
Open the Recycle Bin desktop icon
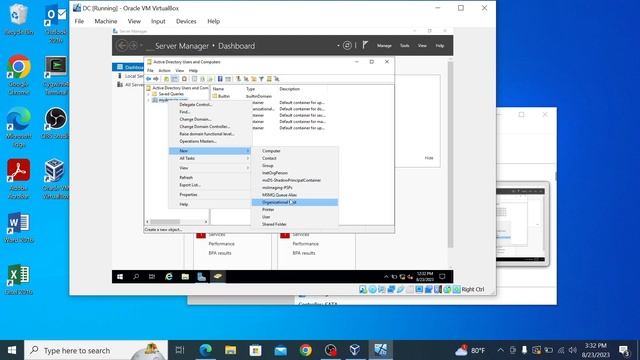click(x=18, y=19)
